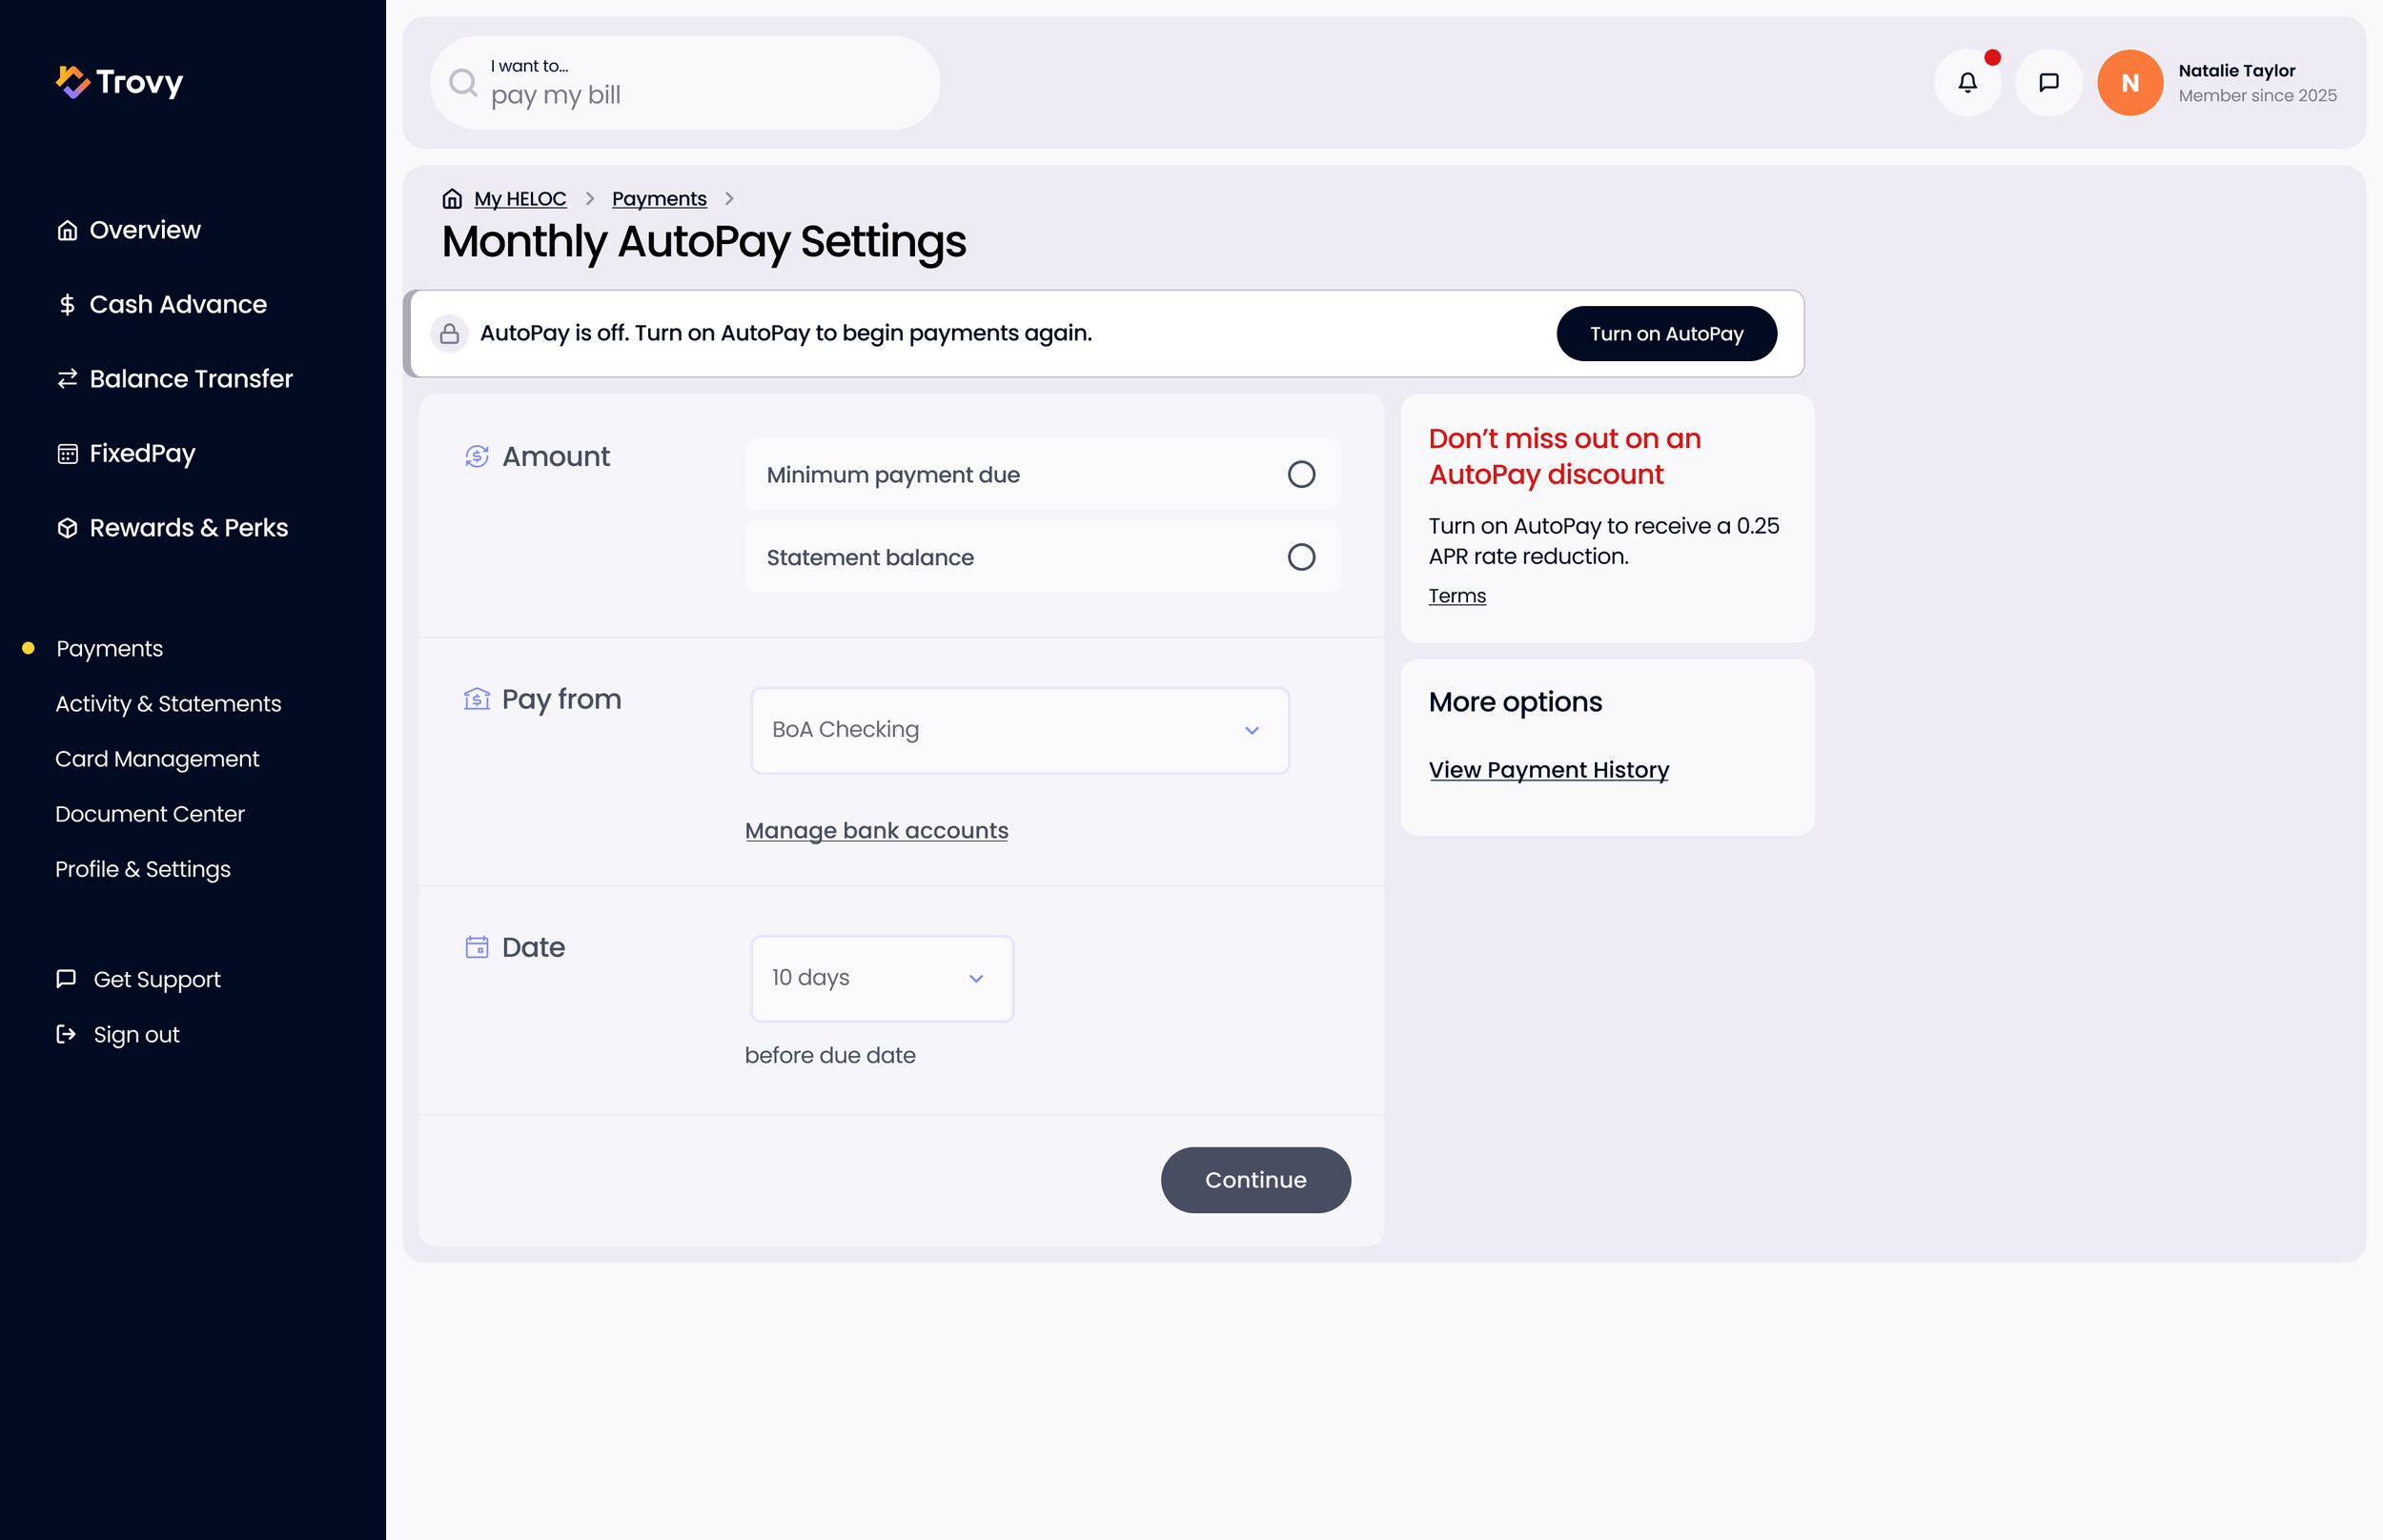This screenshot has height=1540, width=2383.
Task: Click the Continue button
Action: pyautogui.click(x=1255, y=1180)
